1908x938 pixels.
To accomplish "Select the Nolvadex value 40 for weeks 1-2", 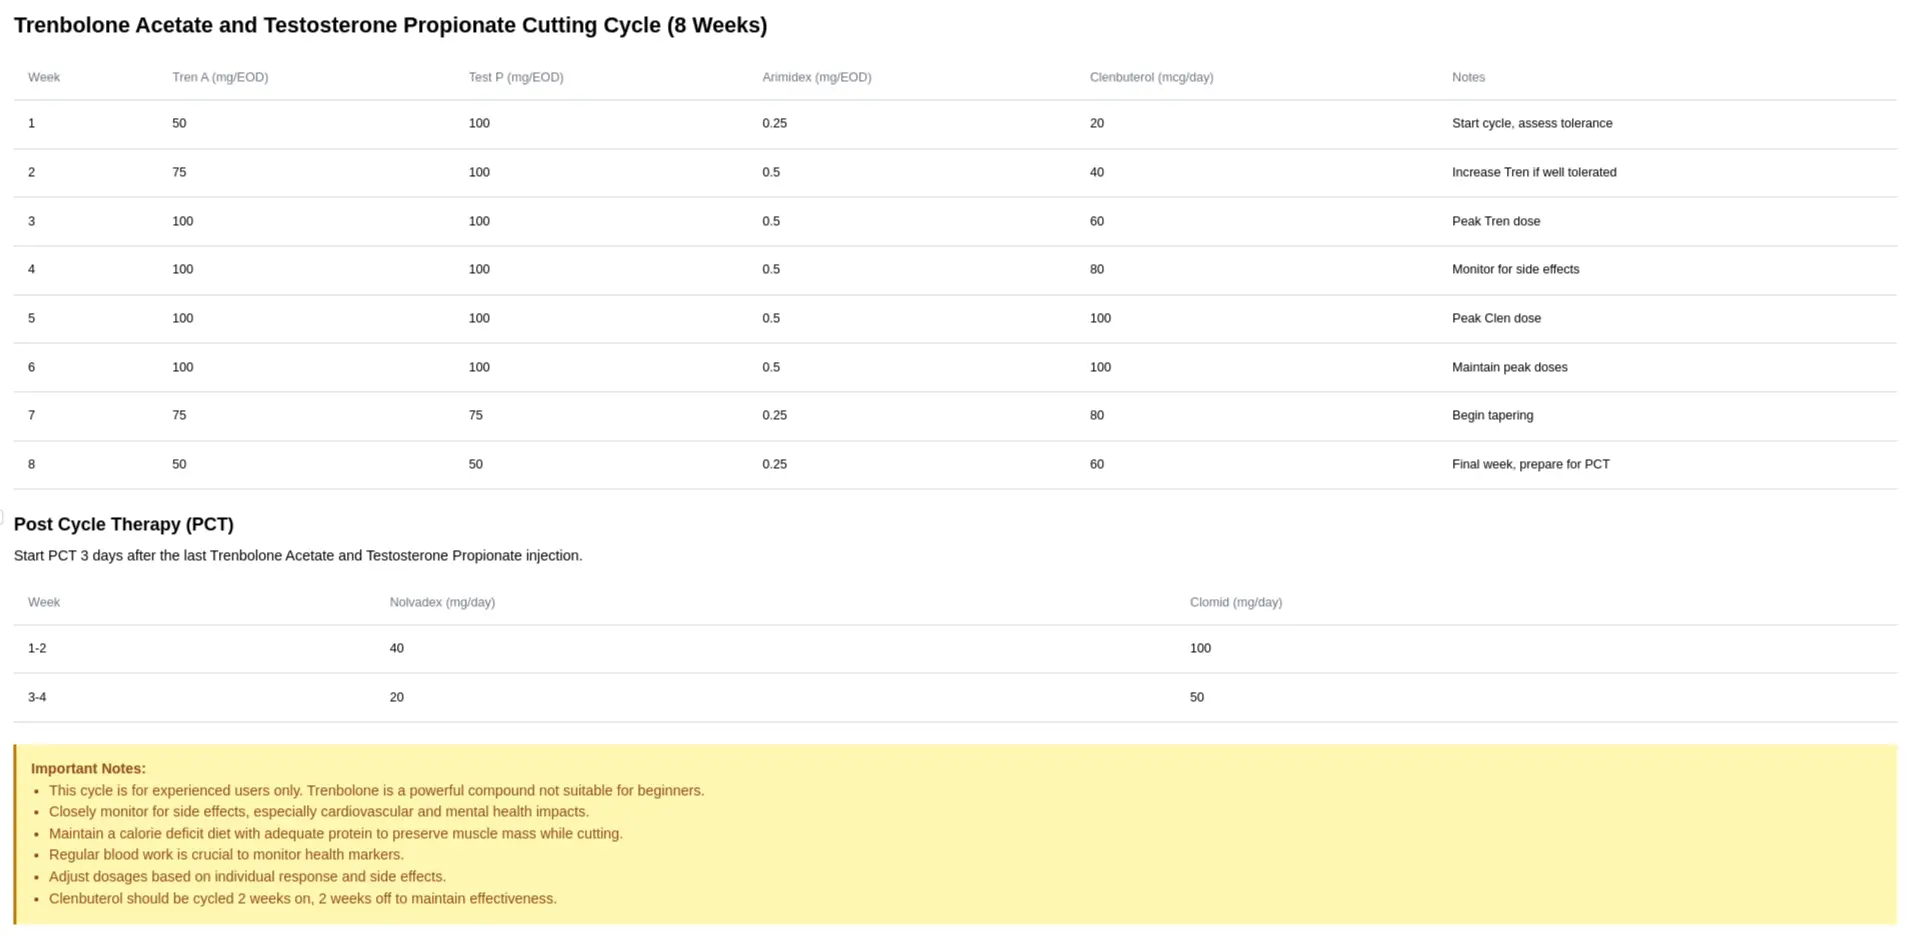I will pos(397,648).
